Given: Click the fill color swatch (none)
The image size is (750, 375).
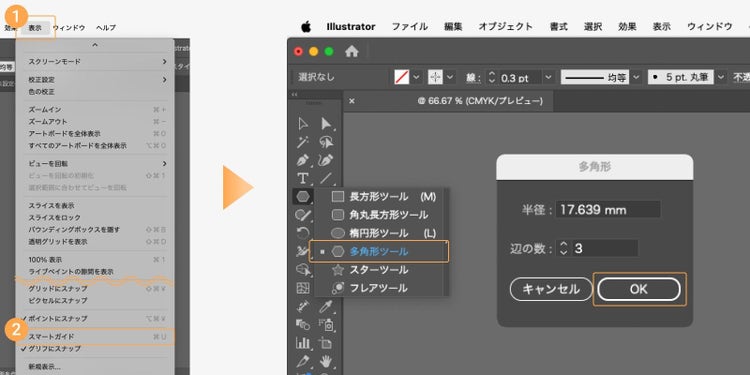Looking at the screenshot, I should (x=402, y=77).
